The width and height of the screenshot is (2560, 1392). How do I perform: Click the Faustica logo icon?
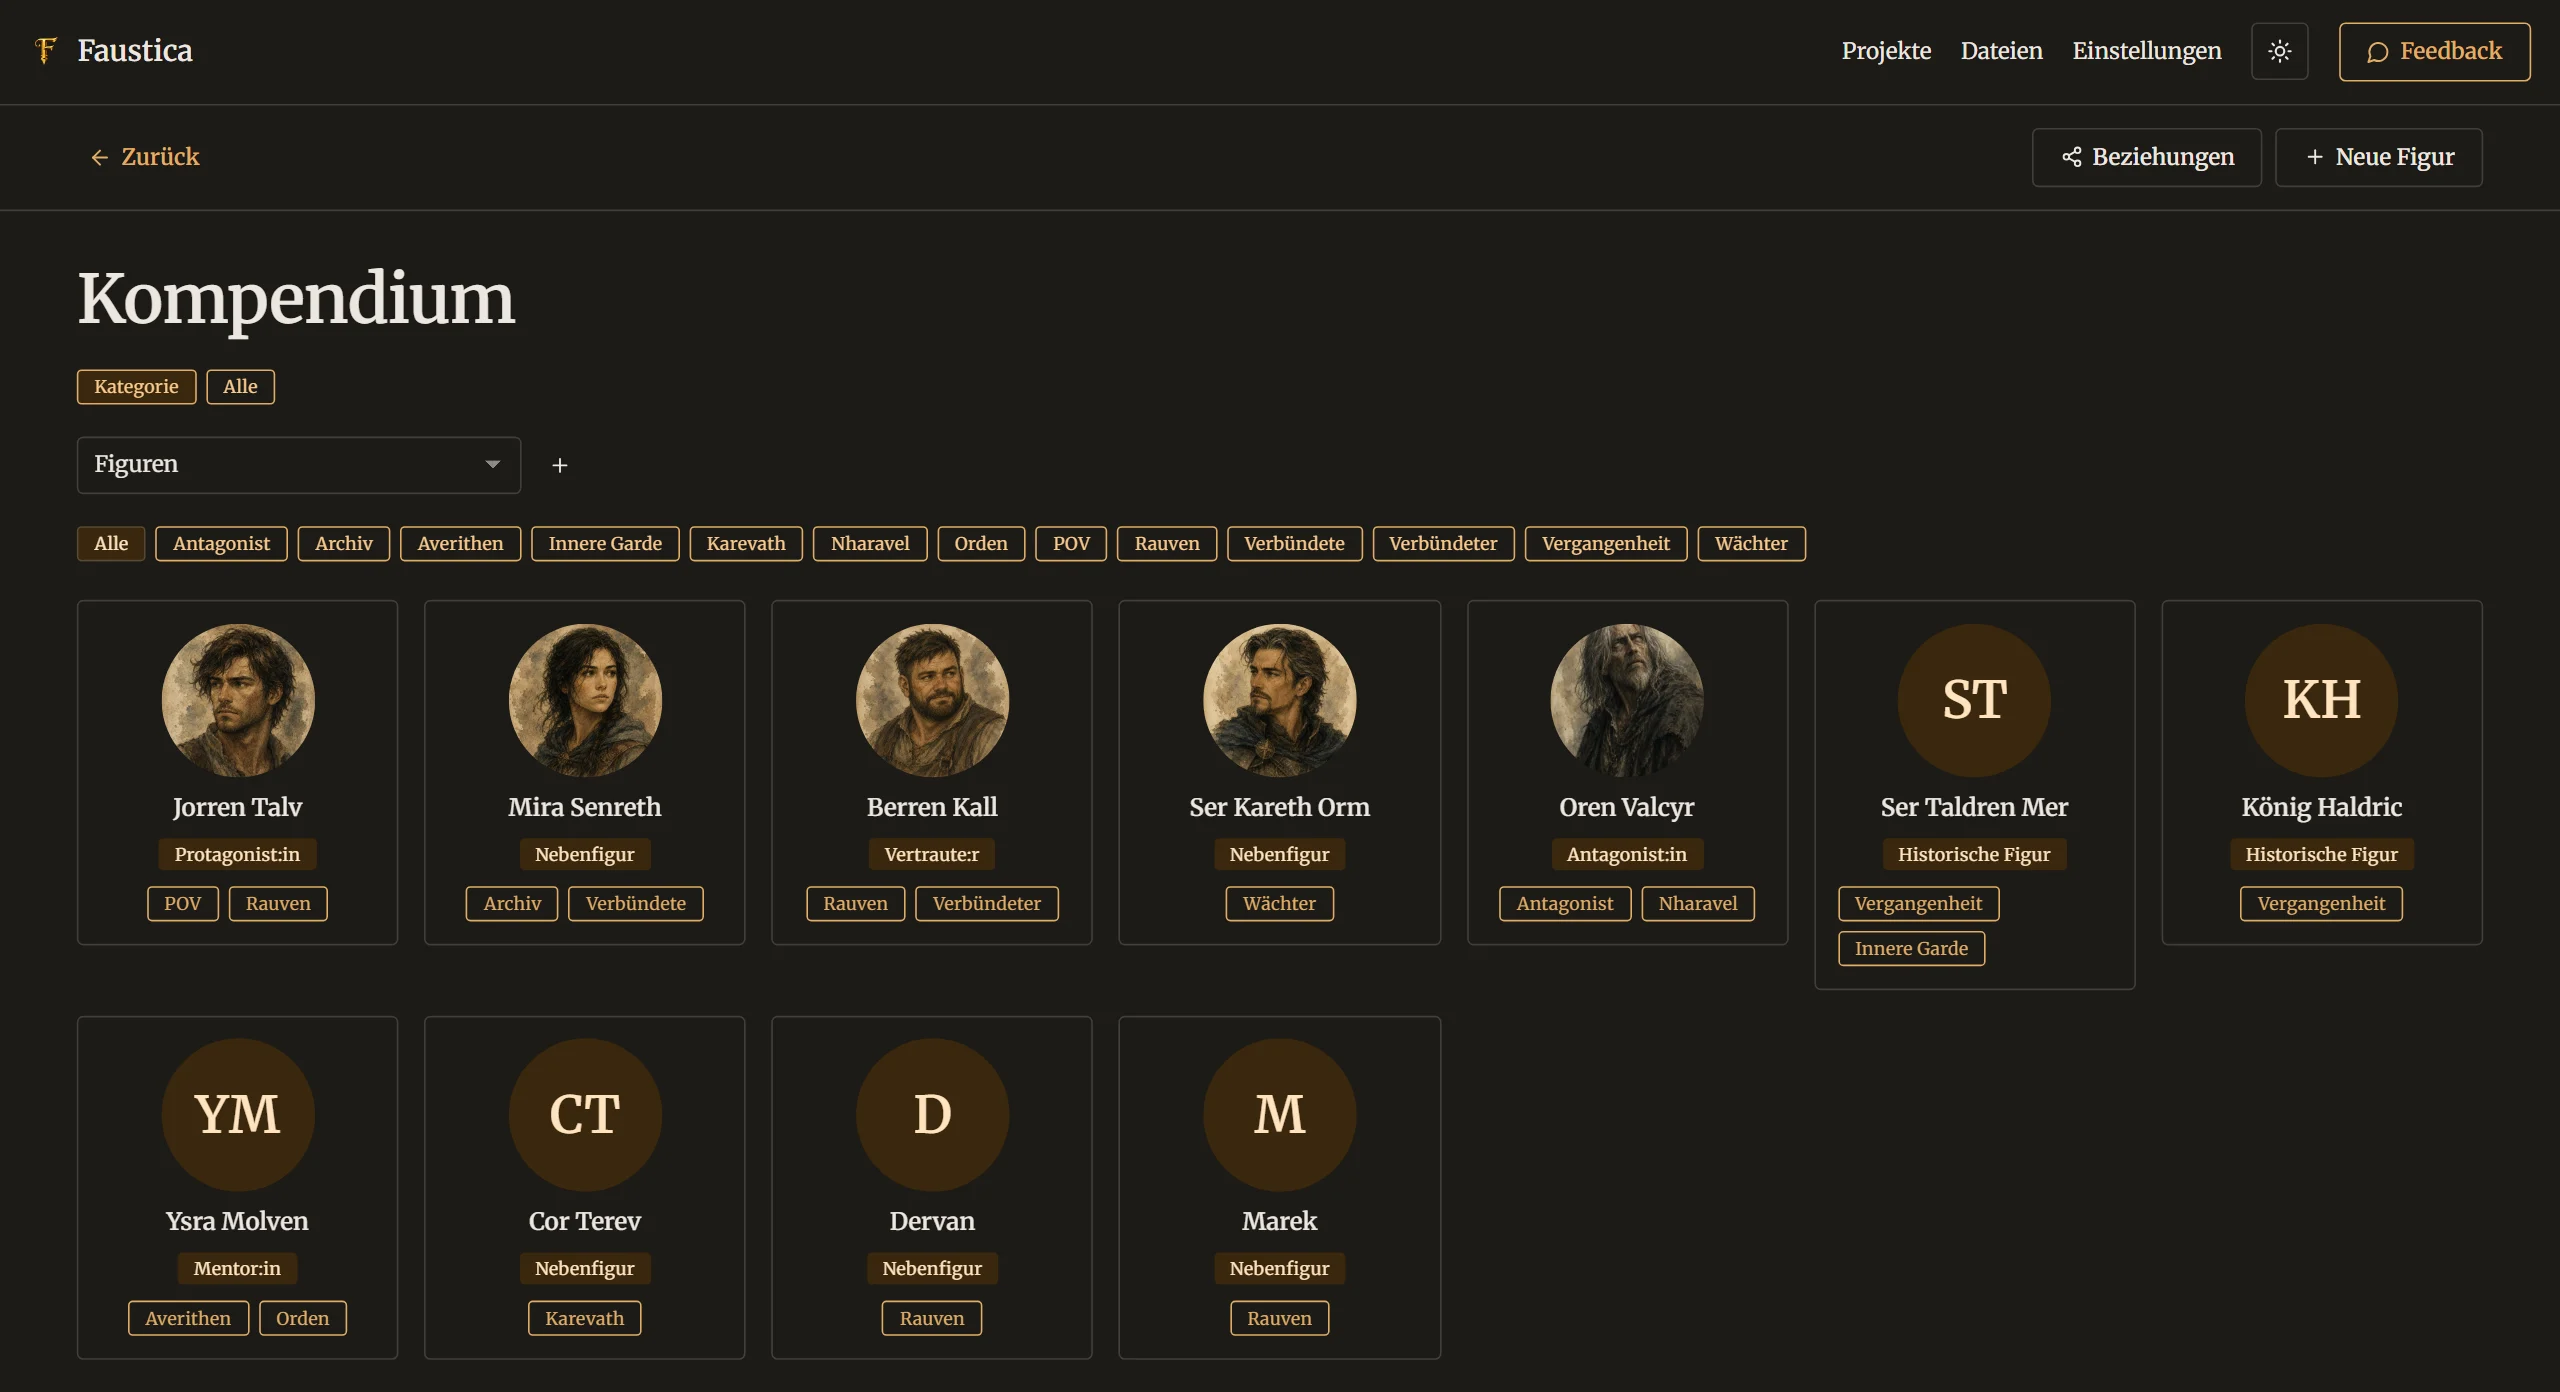[x=45, y=50]
